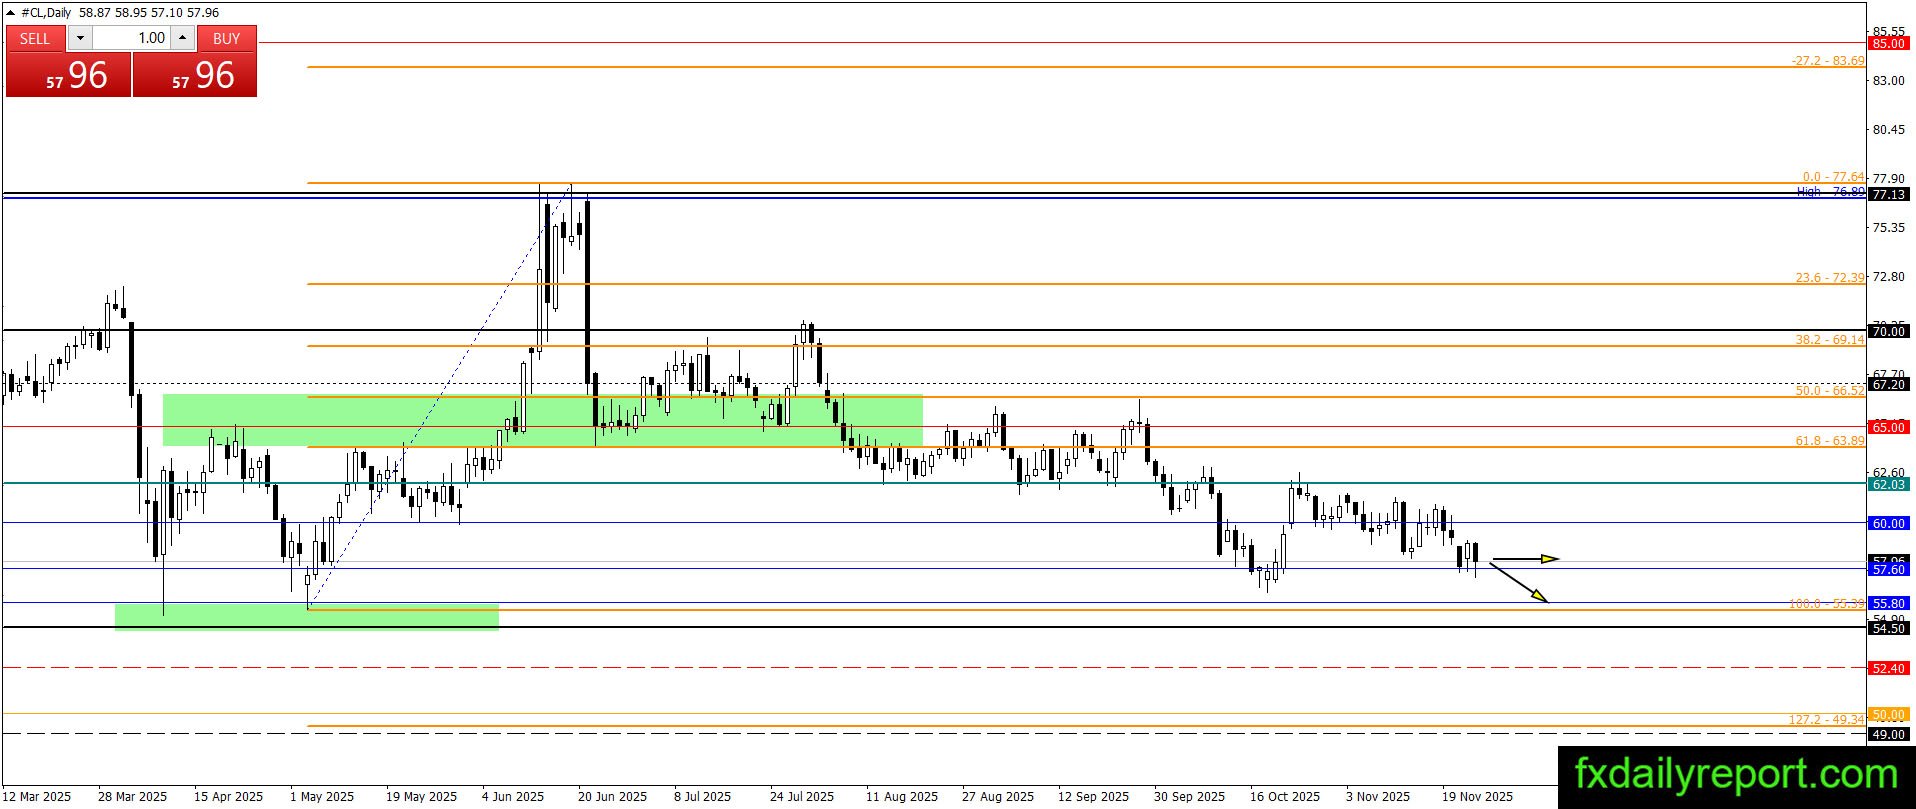This screenshot has width=1916, height=809.
Task: Click the BUY button
Action: [227, 38]
